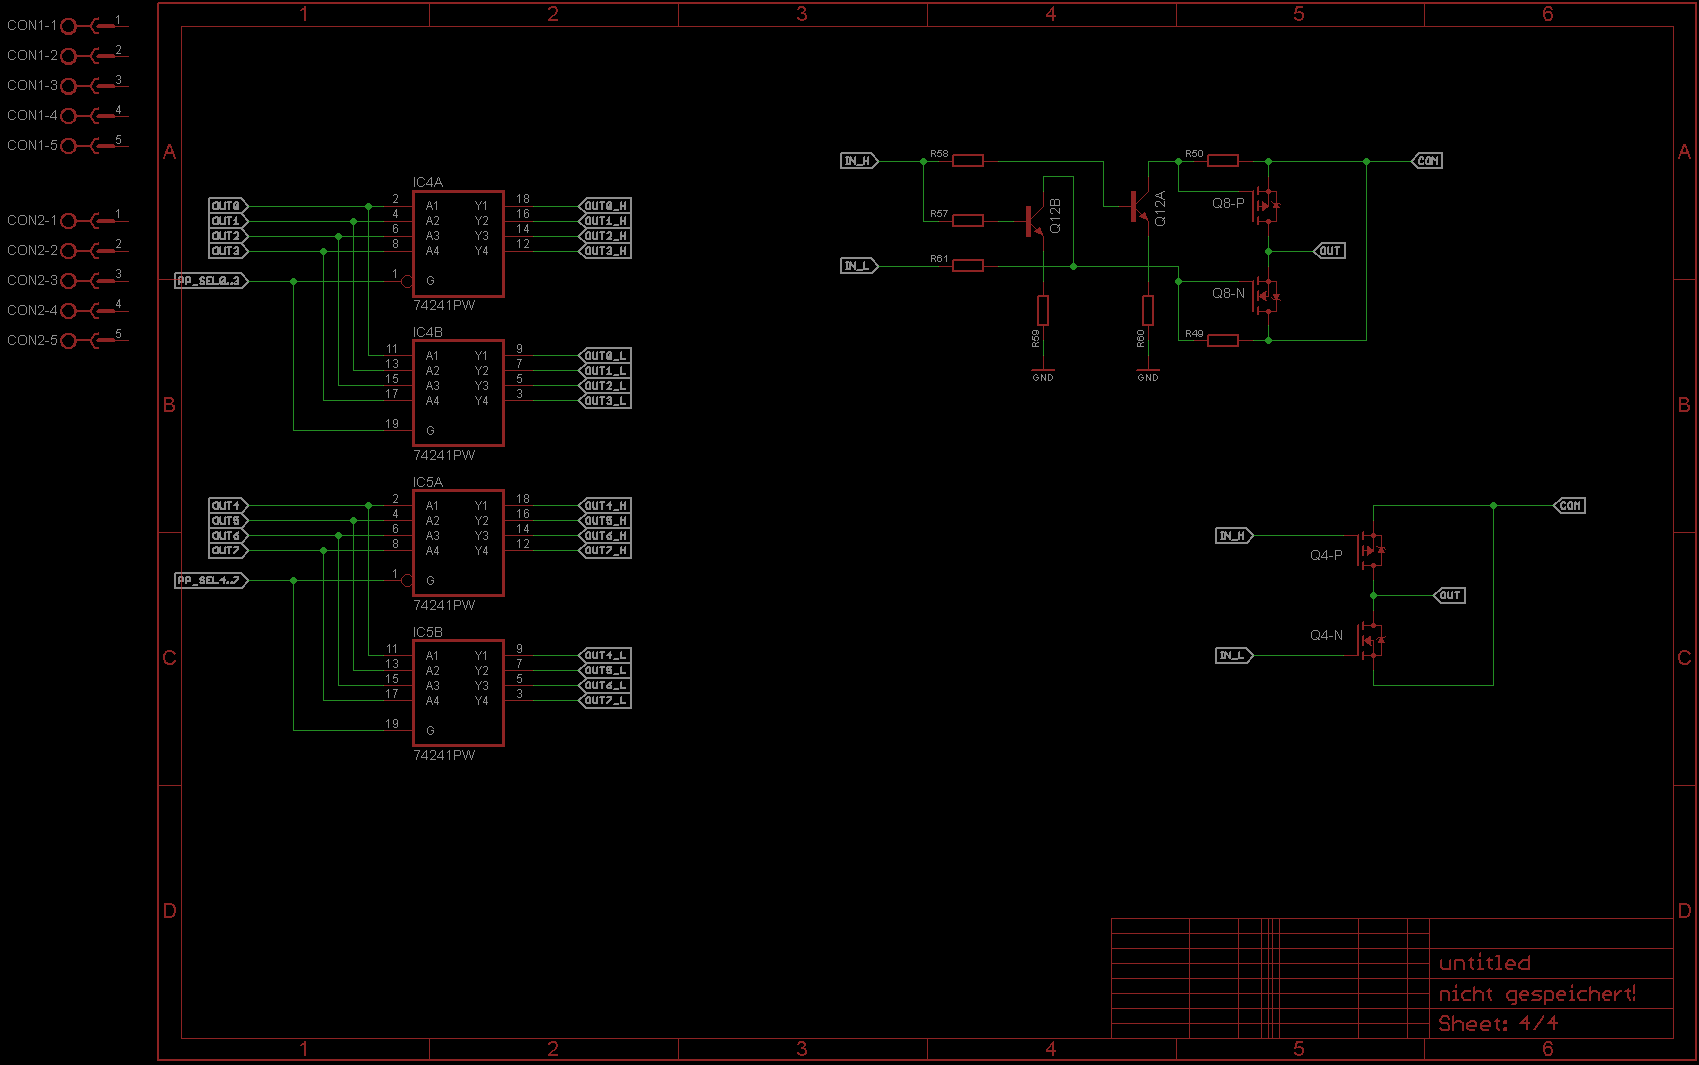Select resistor R49 symbol
The width and height of the screenshot is (1699, 1065).
(1223, 340)
